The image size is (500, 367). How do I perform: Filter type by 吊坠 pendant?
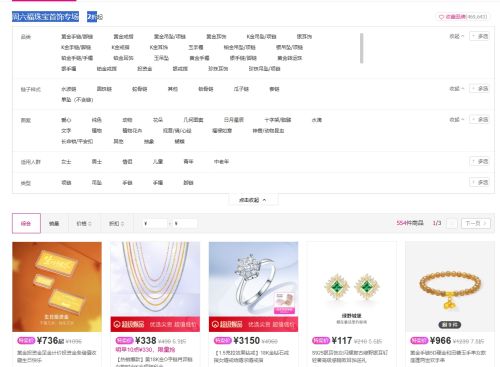(x=97, y=183)
